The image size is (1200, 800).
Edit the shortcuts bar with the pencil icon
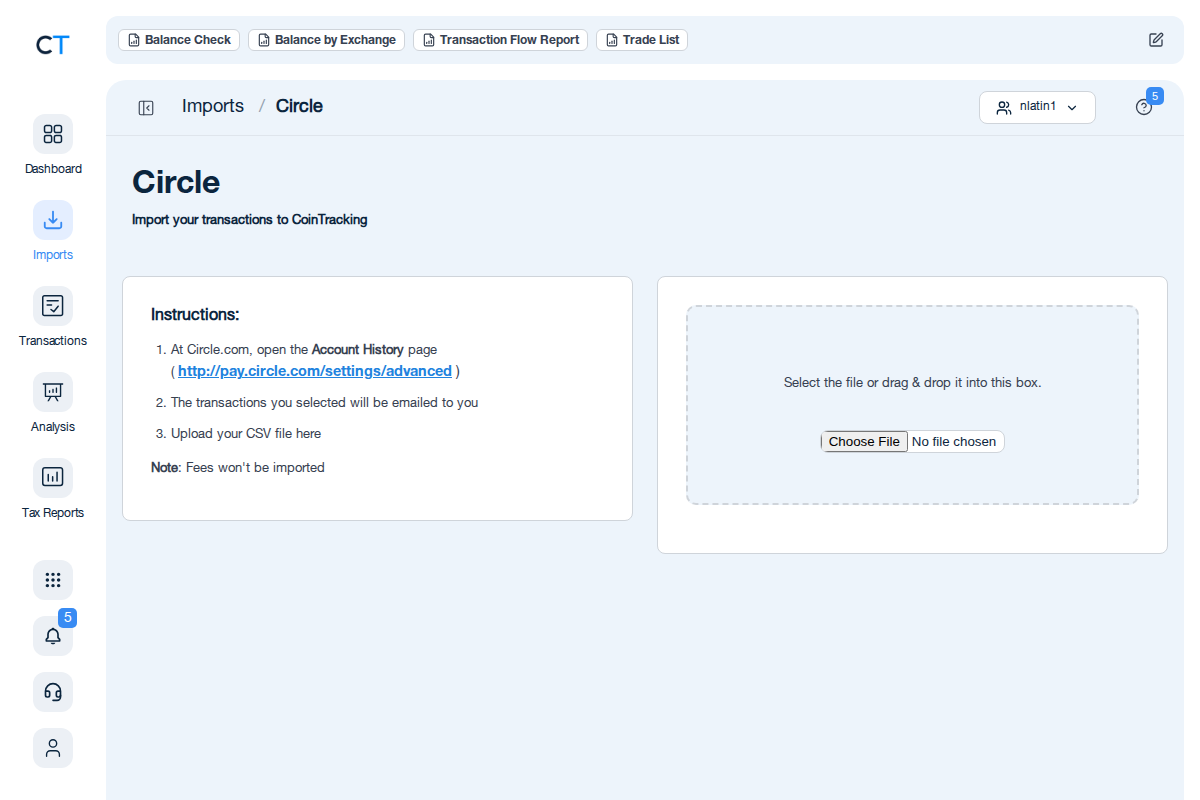(1156, 40)
